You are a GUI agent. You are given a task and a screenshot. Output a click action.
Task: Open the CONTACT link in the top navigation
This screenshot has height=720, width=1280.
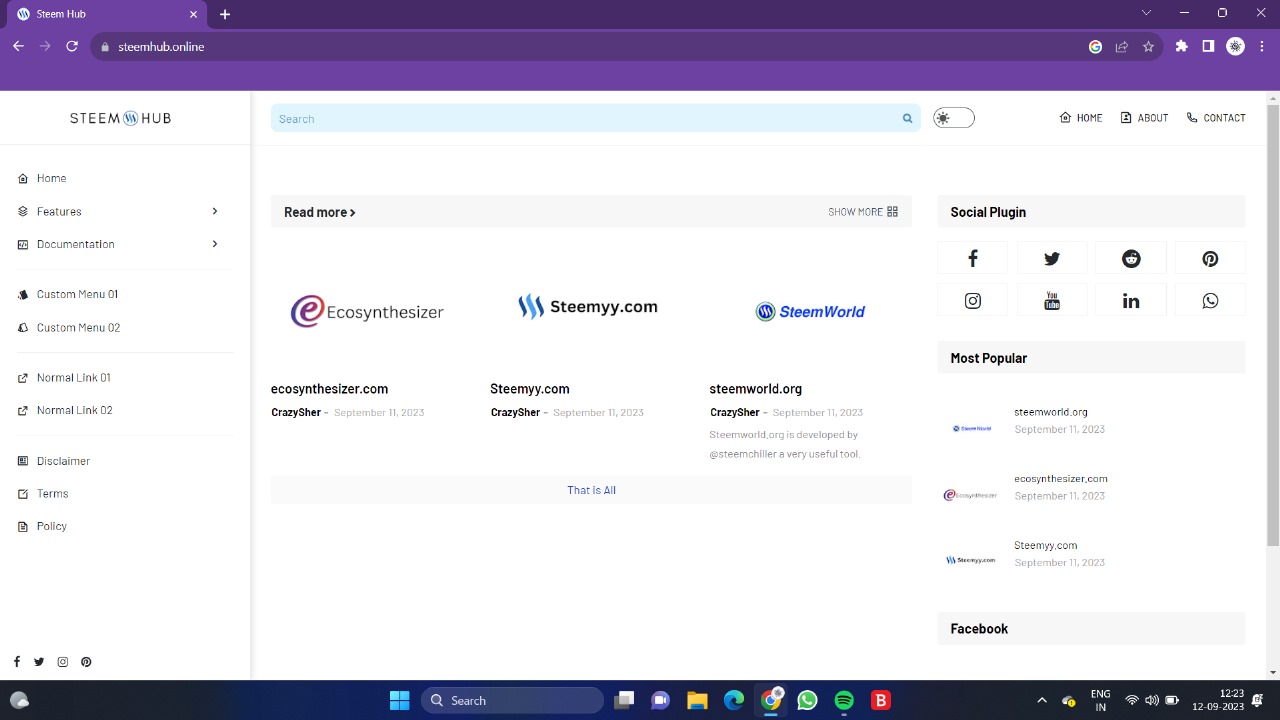pyautogui.click(x=1216, y=118)
